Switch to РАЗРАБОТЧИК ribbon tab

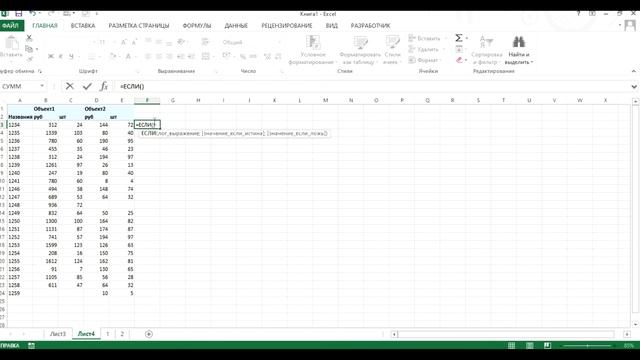(371, 25)
